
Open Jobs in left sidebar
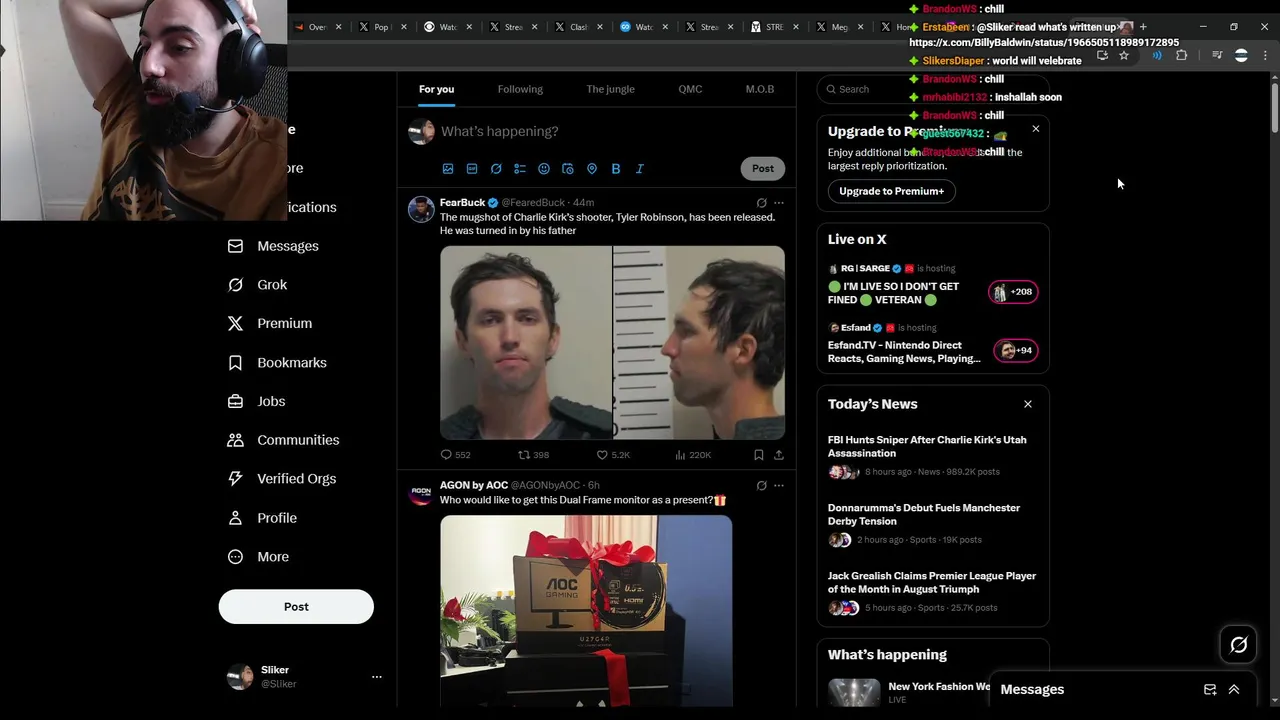point(257,402)
